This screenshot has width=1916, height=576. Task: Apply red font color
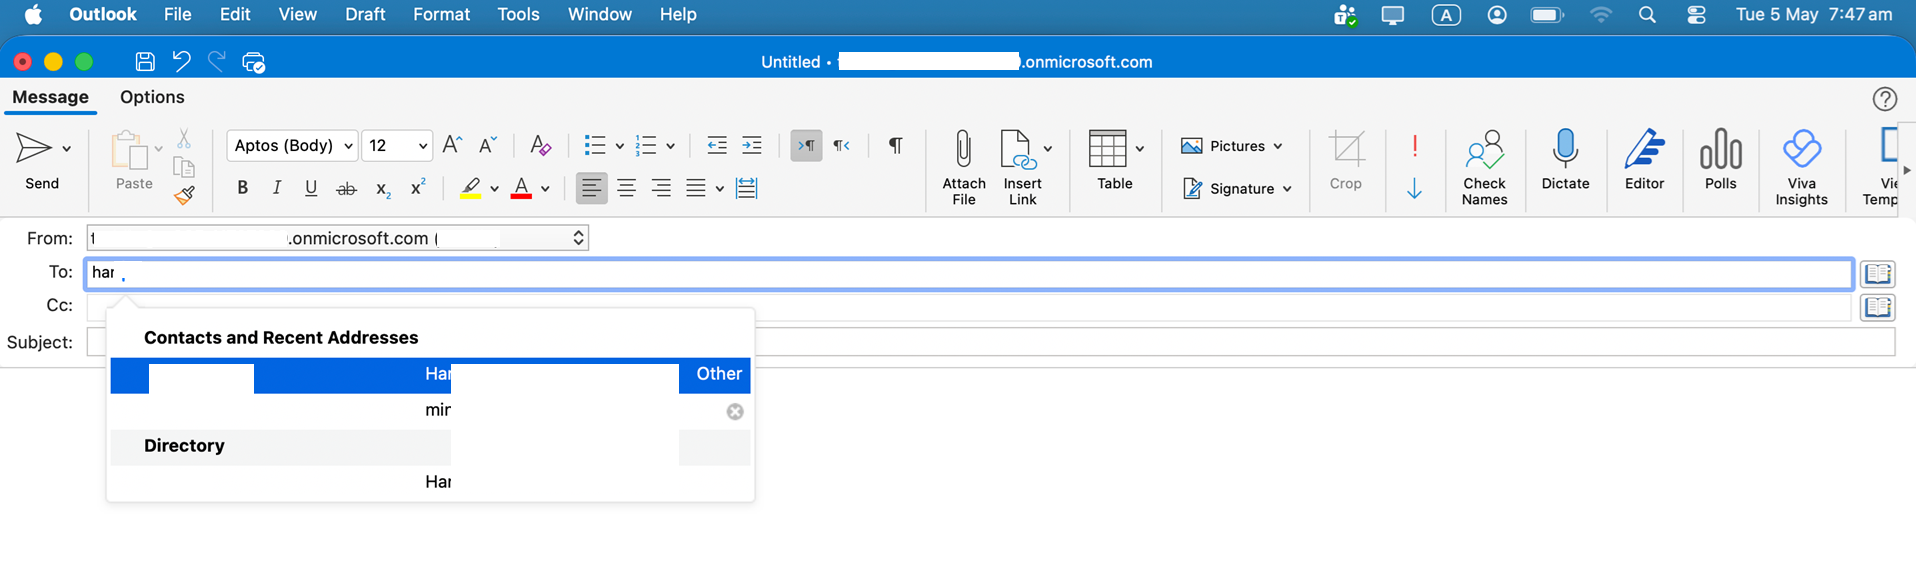521,188
